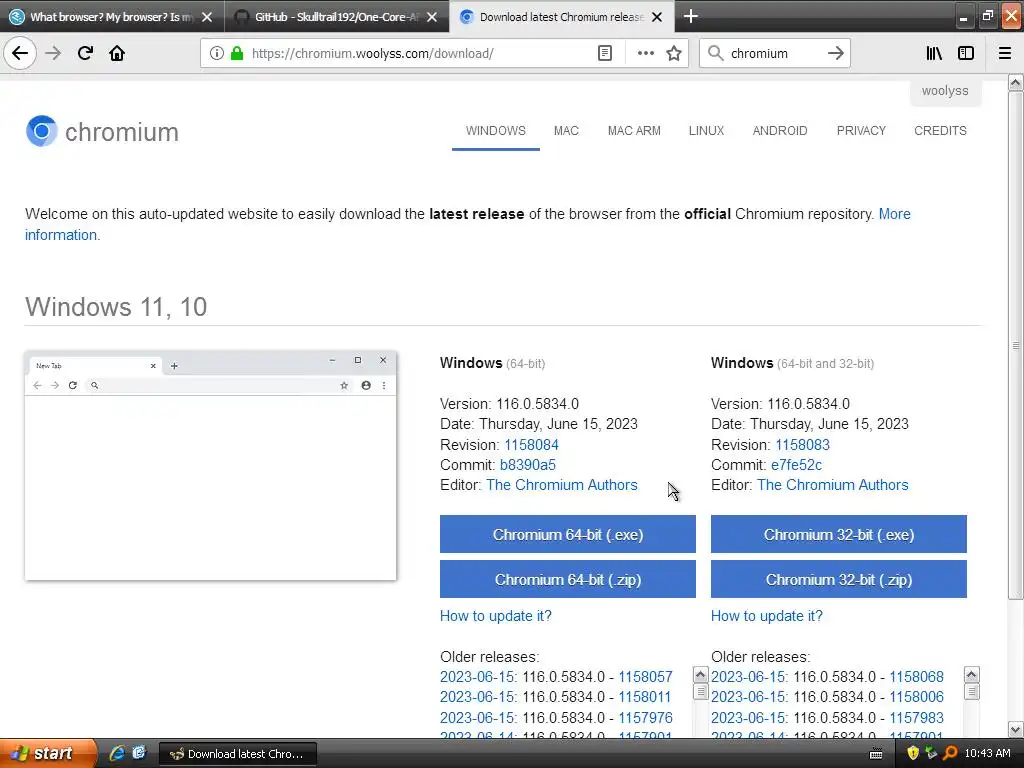Show the sidebars toggle icon

(x=966, y=53)
